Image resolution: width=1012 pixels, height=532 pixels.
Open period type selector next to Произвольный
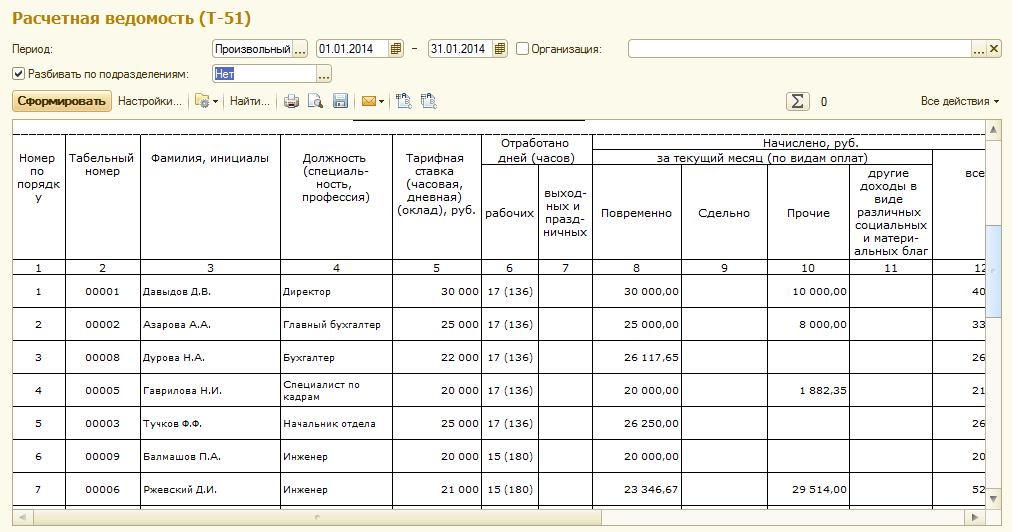pos(300,49)
